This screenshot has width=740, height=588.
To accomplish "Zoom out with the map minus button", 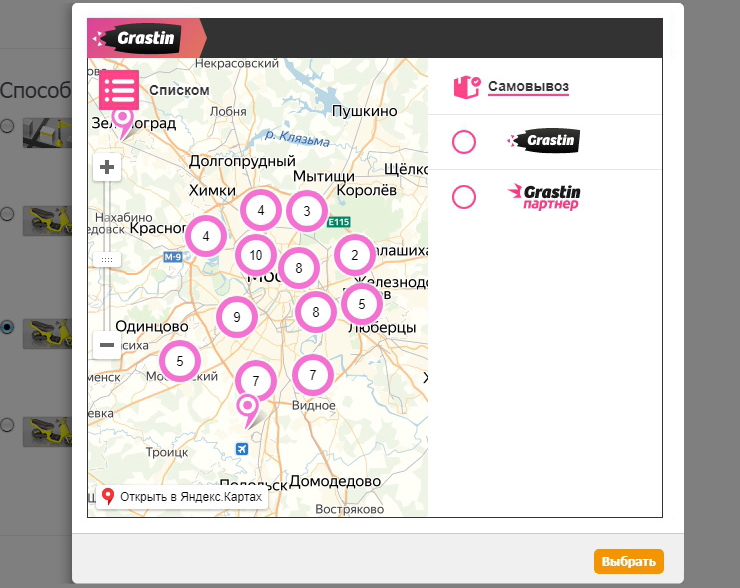I will (x=107, y=345).
